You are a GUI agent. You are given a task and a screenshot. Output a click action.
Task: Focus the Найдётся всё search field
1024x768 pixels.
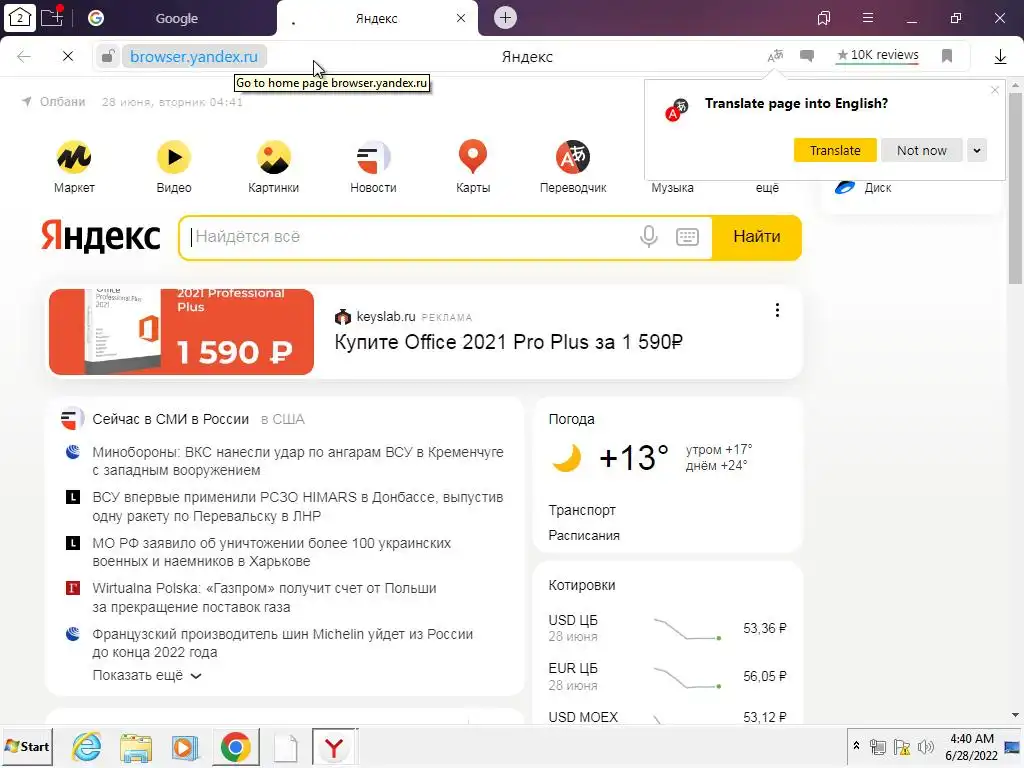pyautogui.click(x=411, y=237)
